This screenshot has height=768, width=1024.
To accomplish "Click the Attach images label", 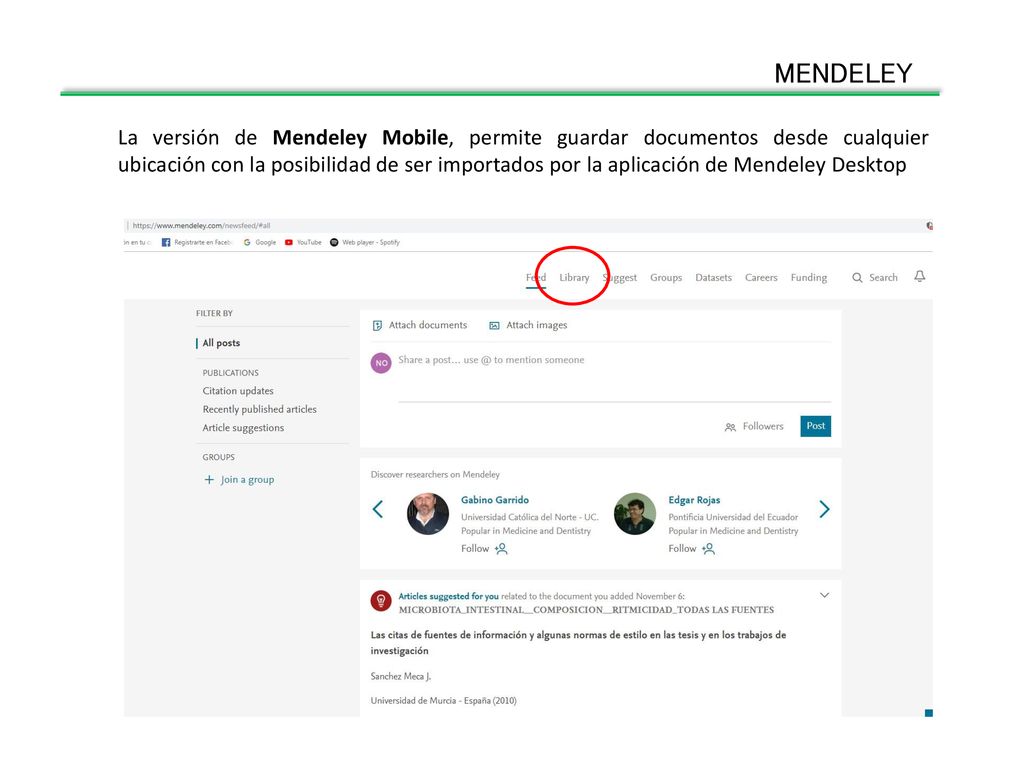I will coord(537,325).
